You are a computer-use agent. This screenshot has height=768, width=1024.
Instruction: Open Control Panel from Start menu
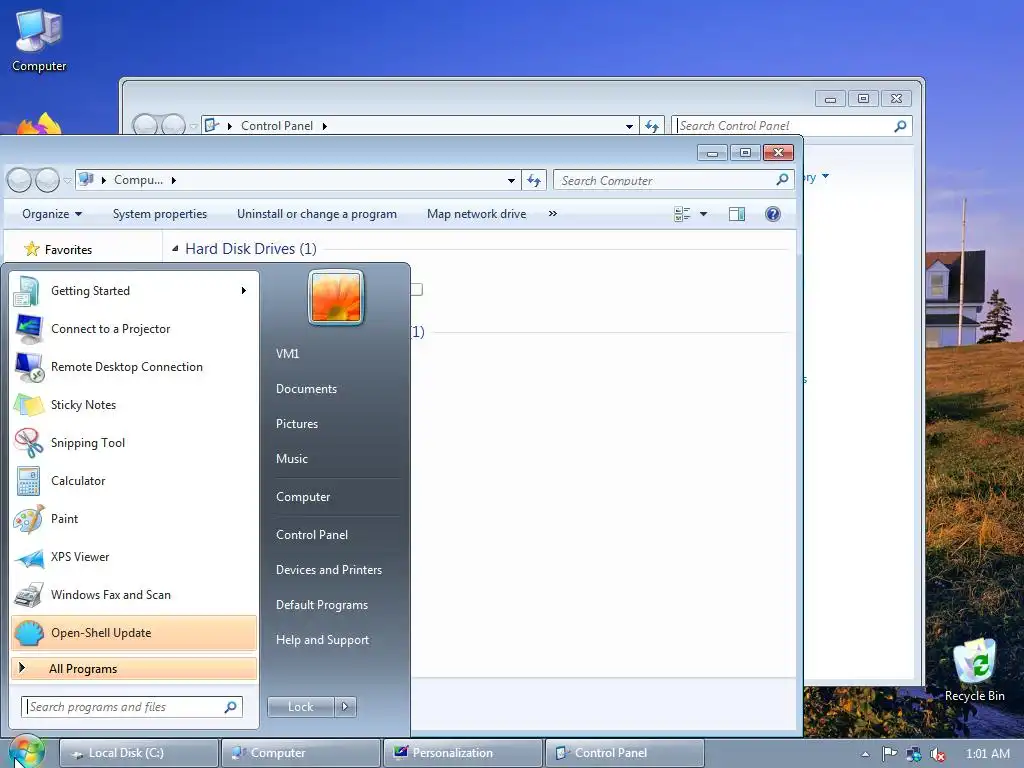312,535
